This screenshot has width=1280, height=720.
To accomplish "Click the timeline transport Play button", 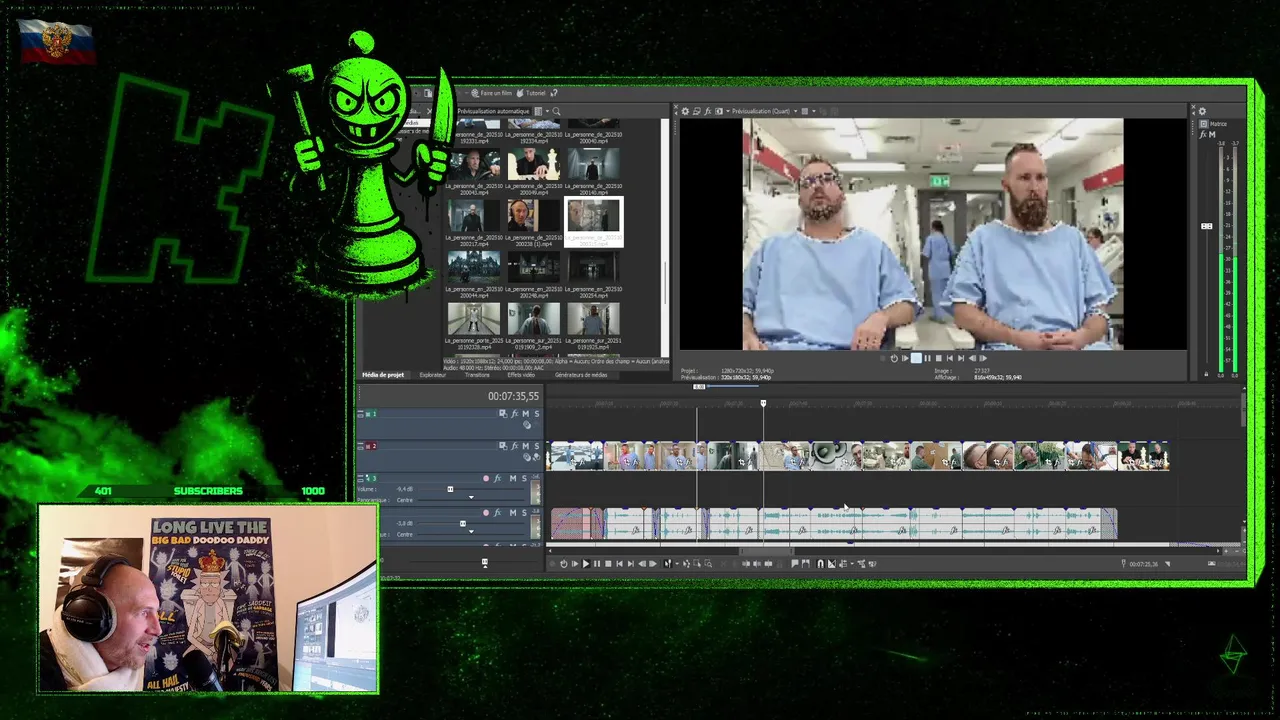I will [x=586, y=563].
